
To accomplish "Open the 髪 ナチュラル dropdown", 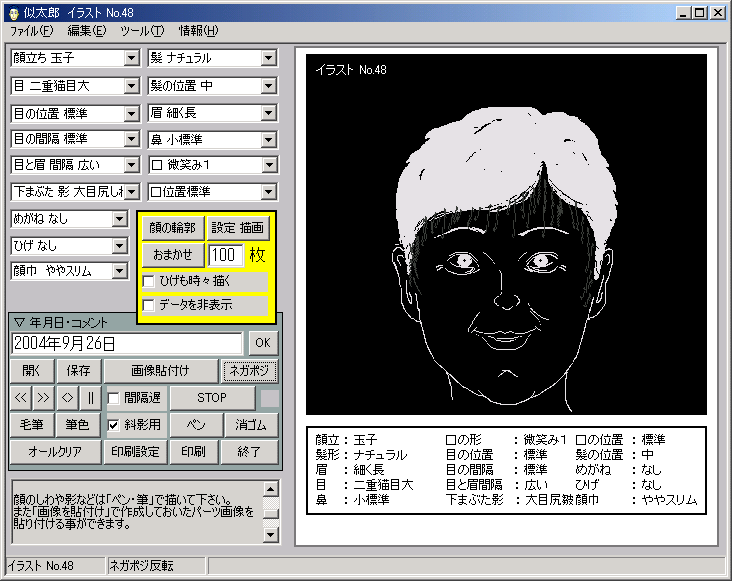I will (x=268, y=58).
